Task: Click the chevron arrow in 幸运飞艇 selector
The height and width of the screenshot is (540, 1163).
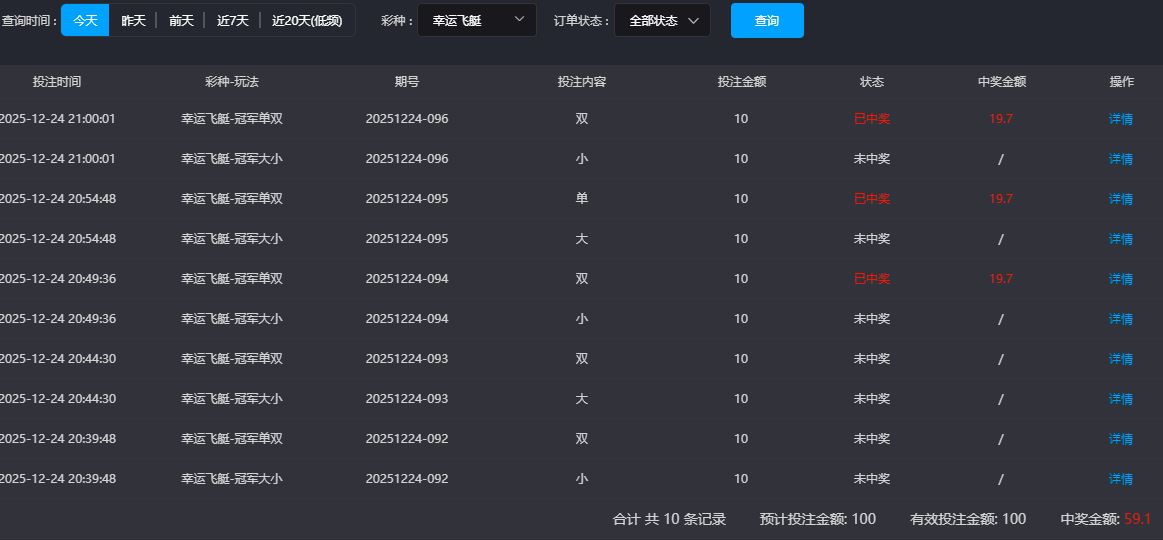Action: [x=518, y=20]
